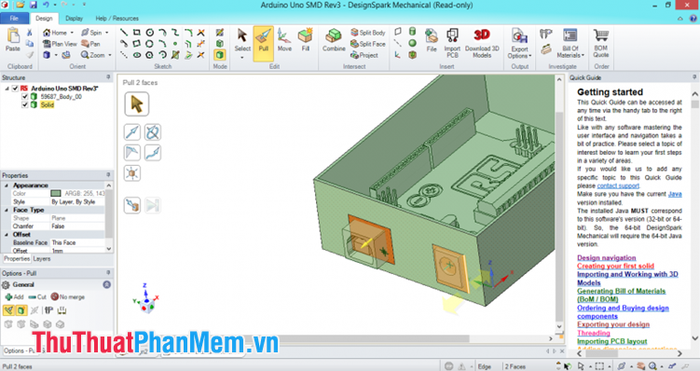This screenshot has width=700, height=371.
Task: Open Ordering and Buying design components link
Action: (x=623, y=312)
